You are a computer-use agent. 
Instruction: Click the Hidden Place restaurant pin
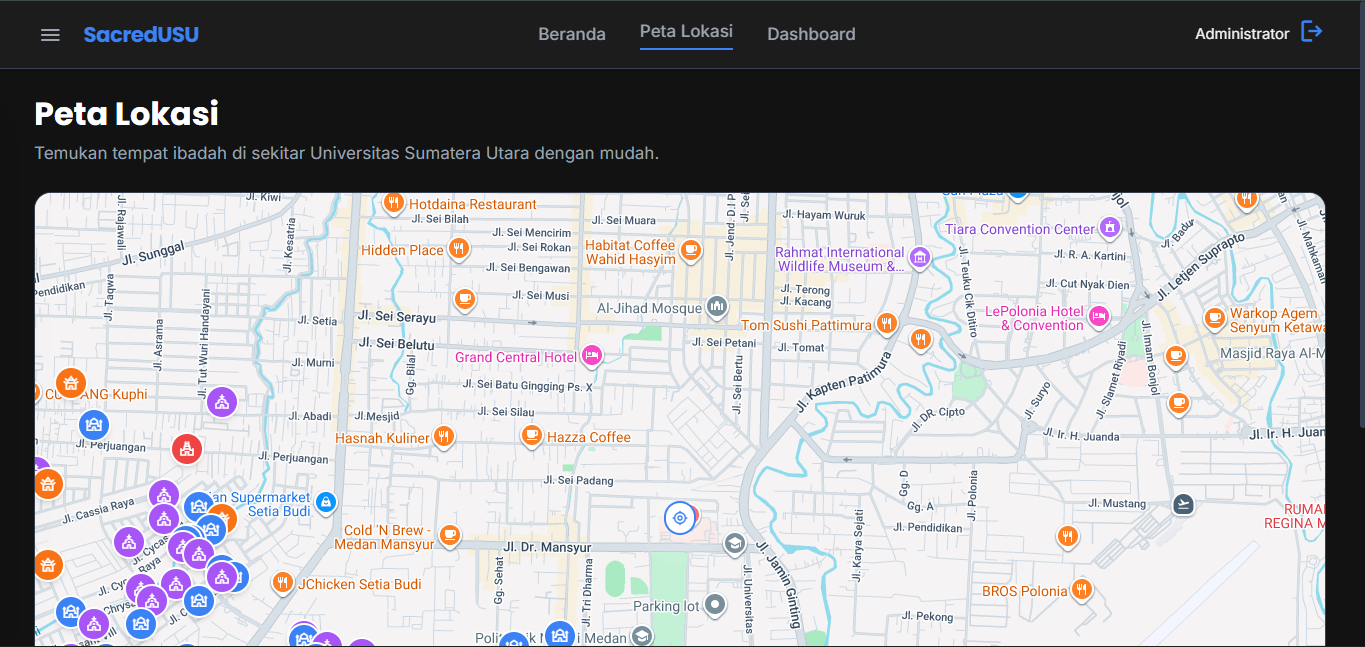tap(459, 248)
